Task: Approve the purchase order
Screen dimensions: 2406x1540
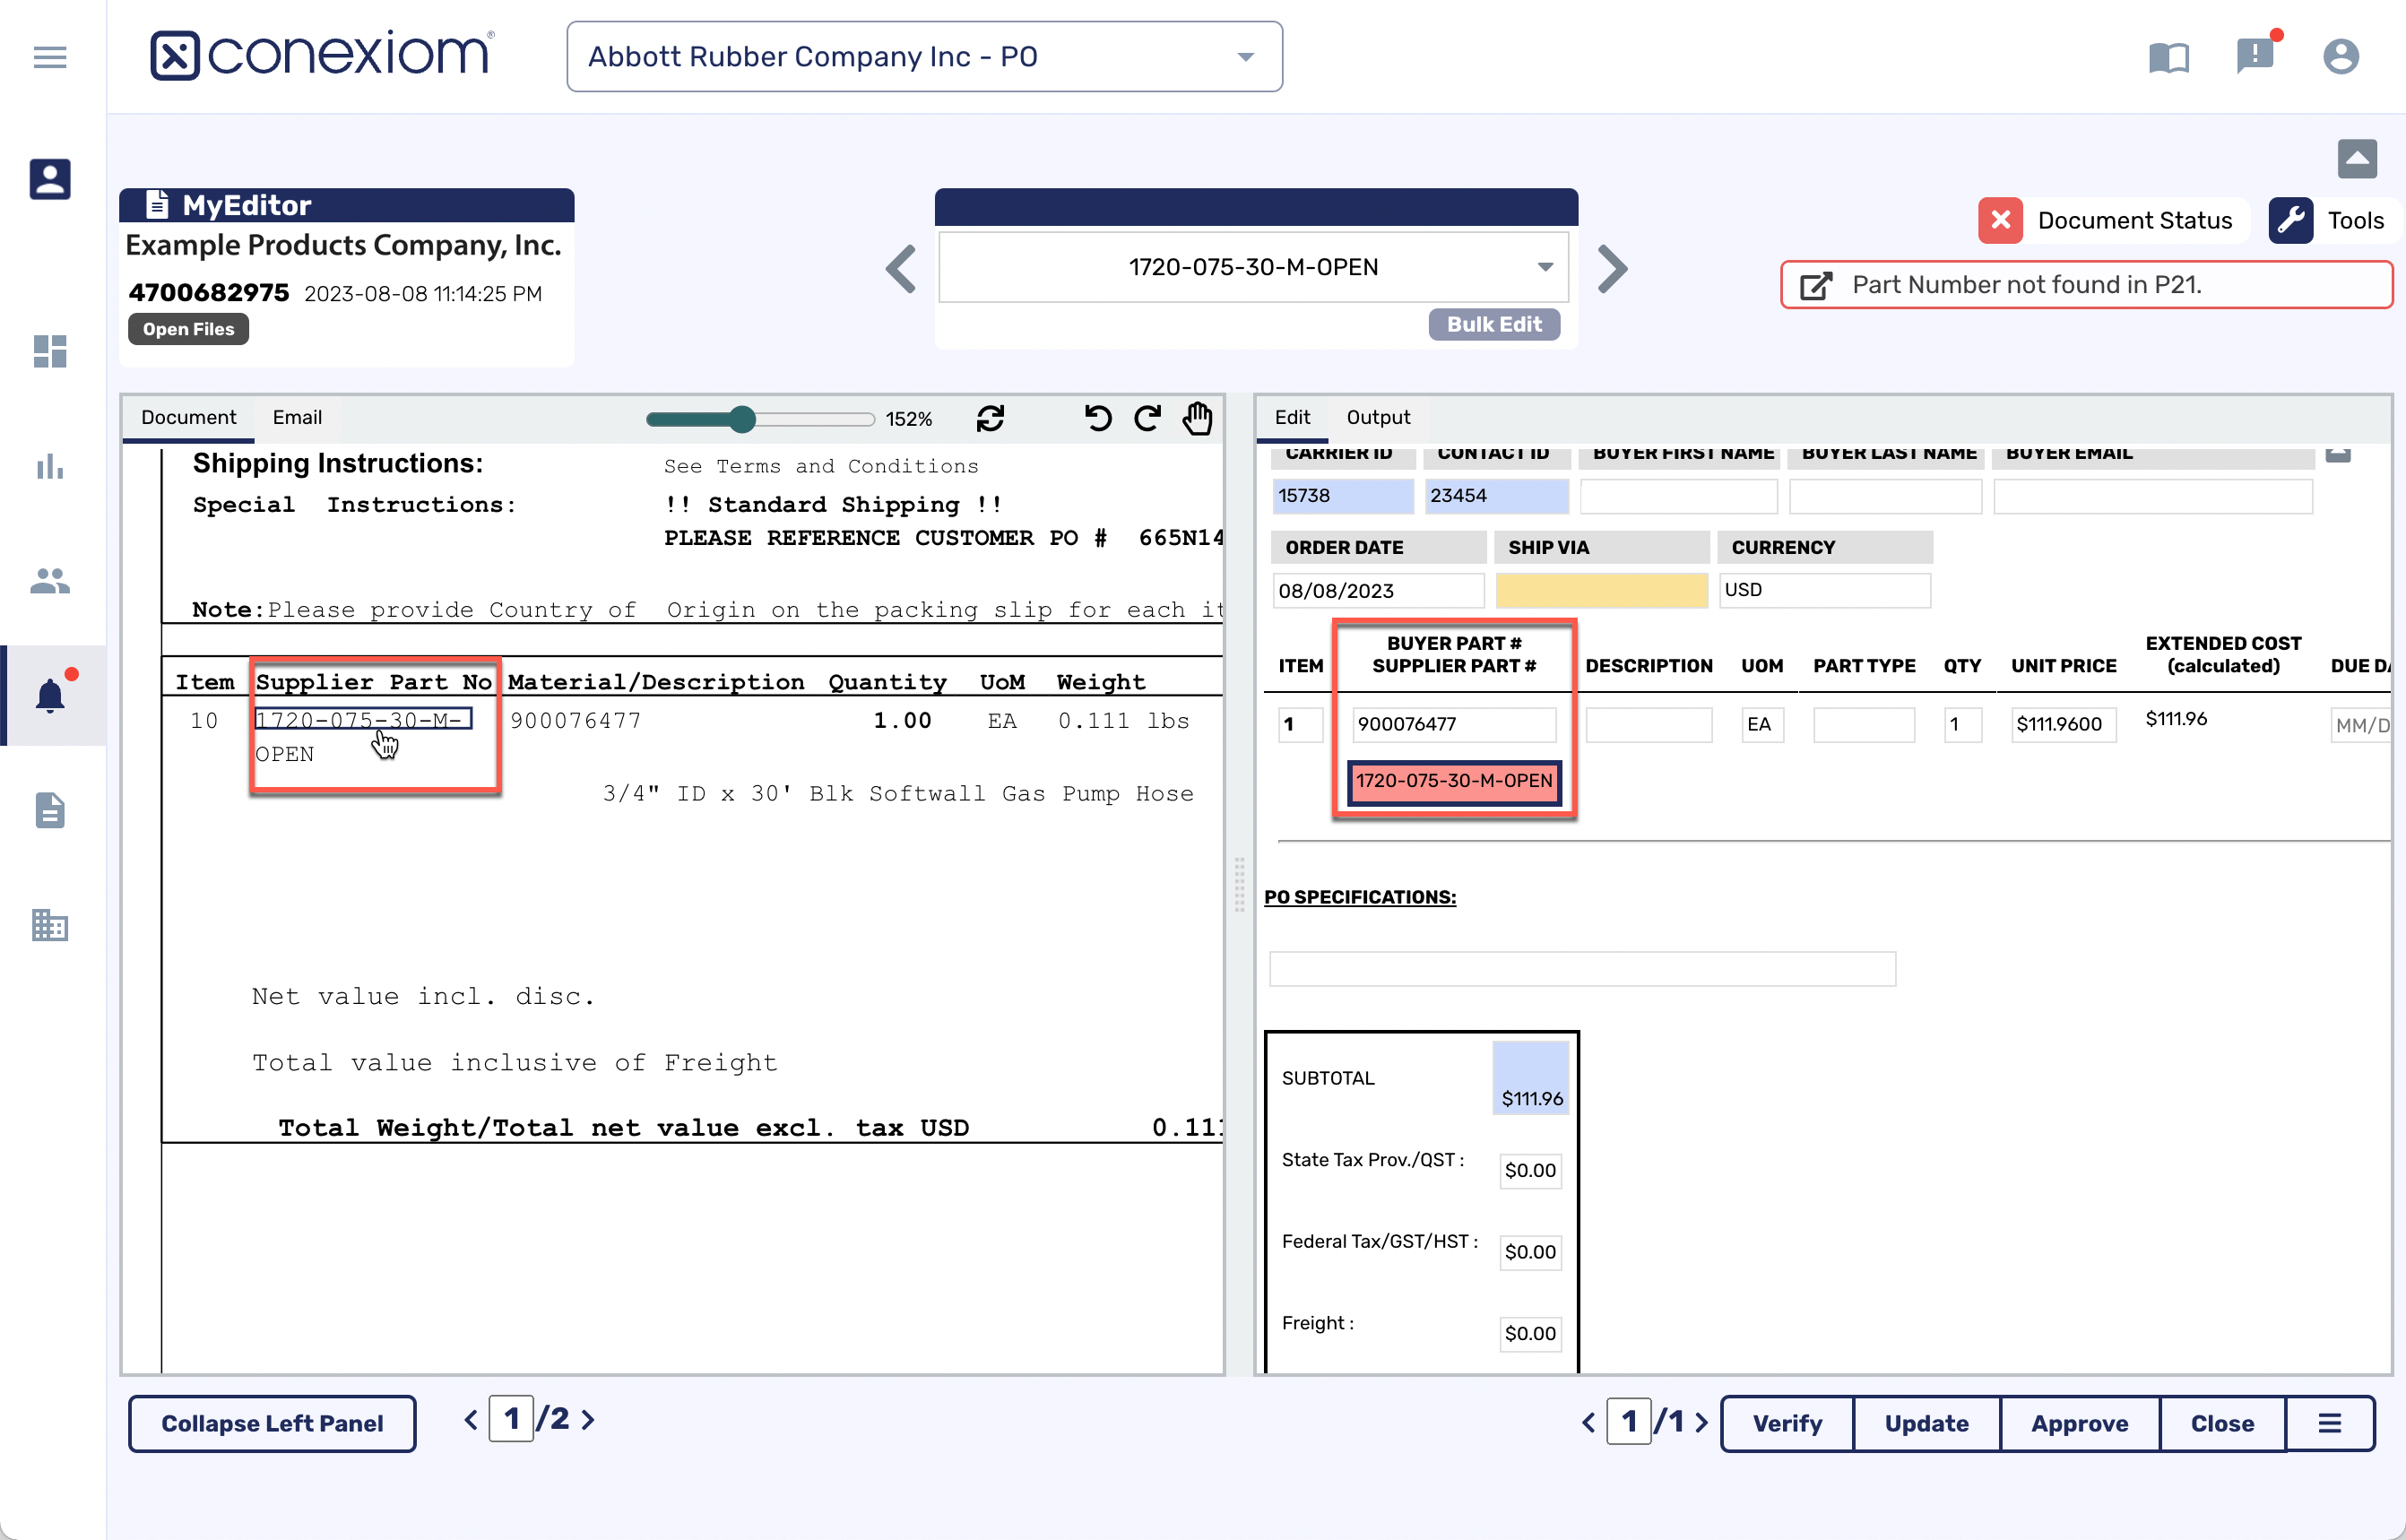Action: click(x=2078, y=1423)
